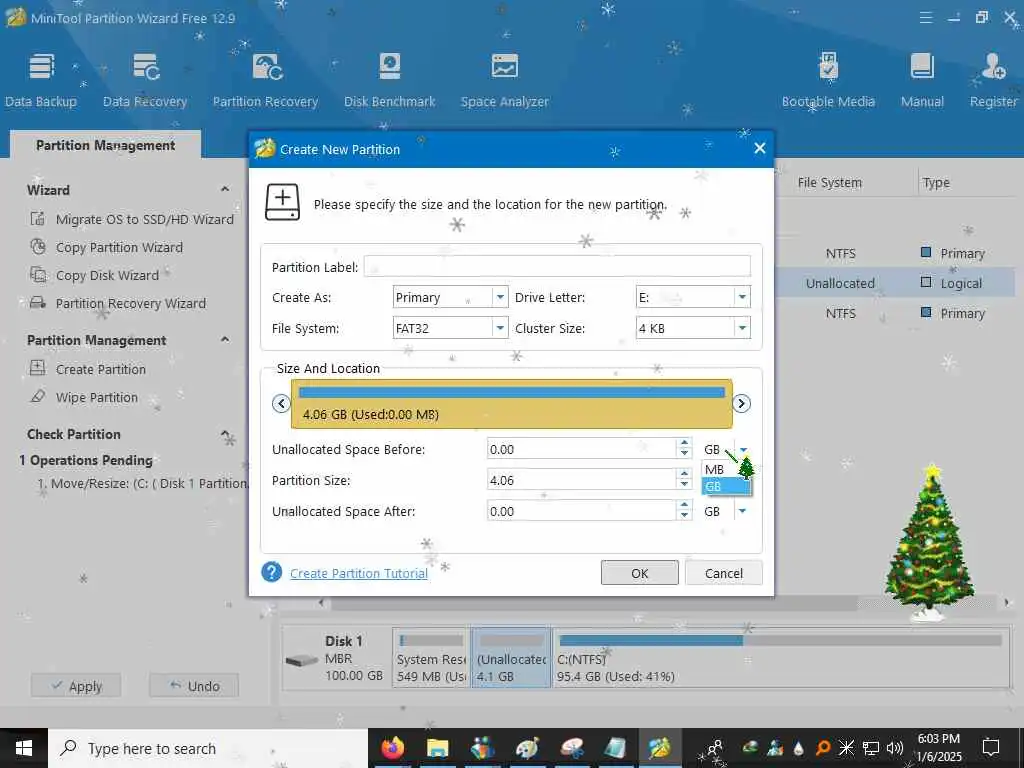Decrease Unallocated Space After with down spinner
Viewport: 1024px width, 768px height.
tap(684, 517)
